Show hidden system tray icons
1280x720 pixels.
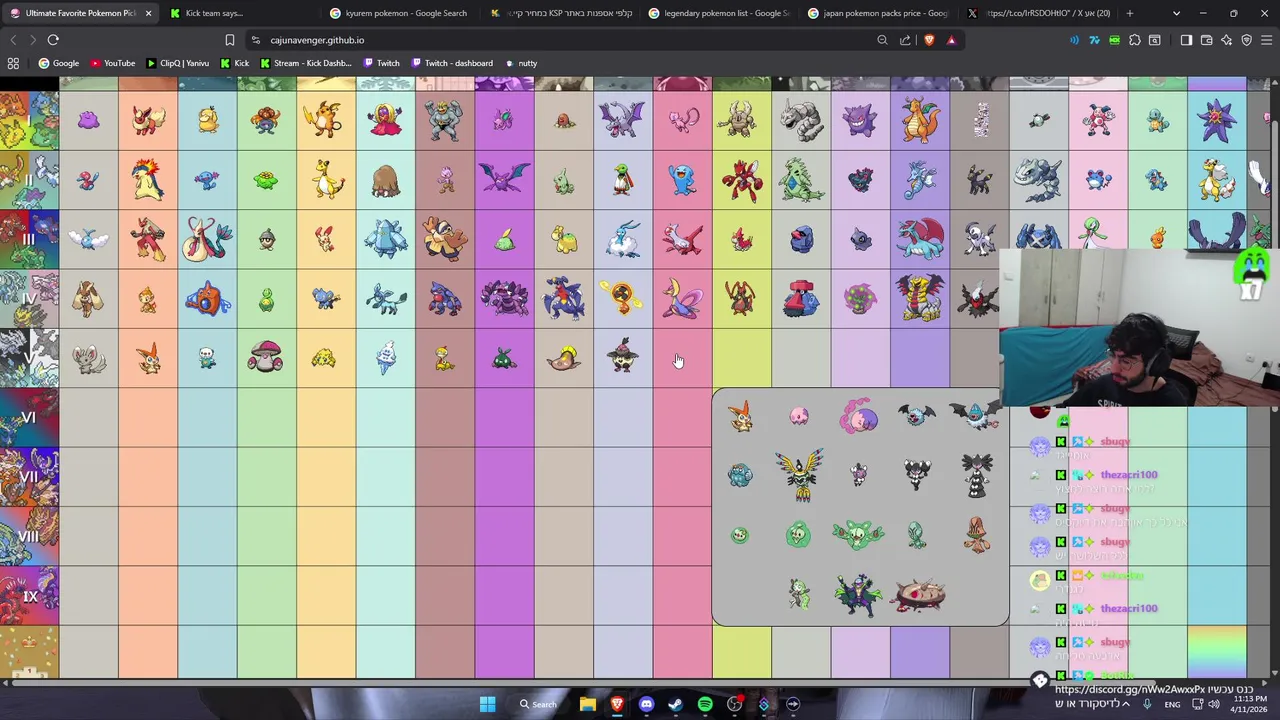pos(1126,704)
